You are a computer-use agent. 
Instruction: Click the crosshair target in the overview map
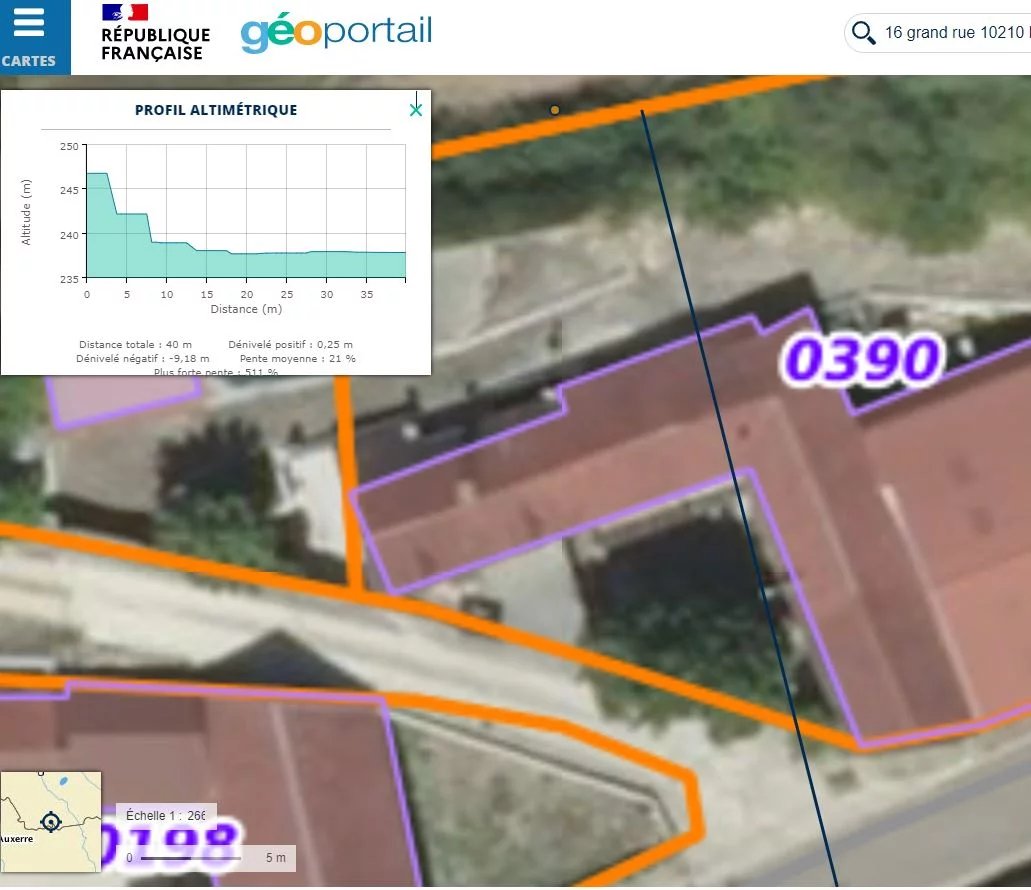pos(50,822)
